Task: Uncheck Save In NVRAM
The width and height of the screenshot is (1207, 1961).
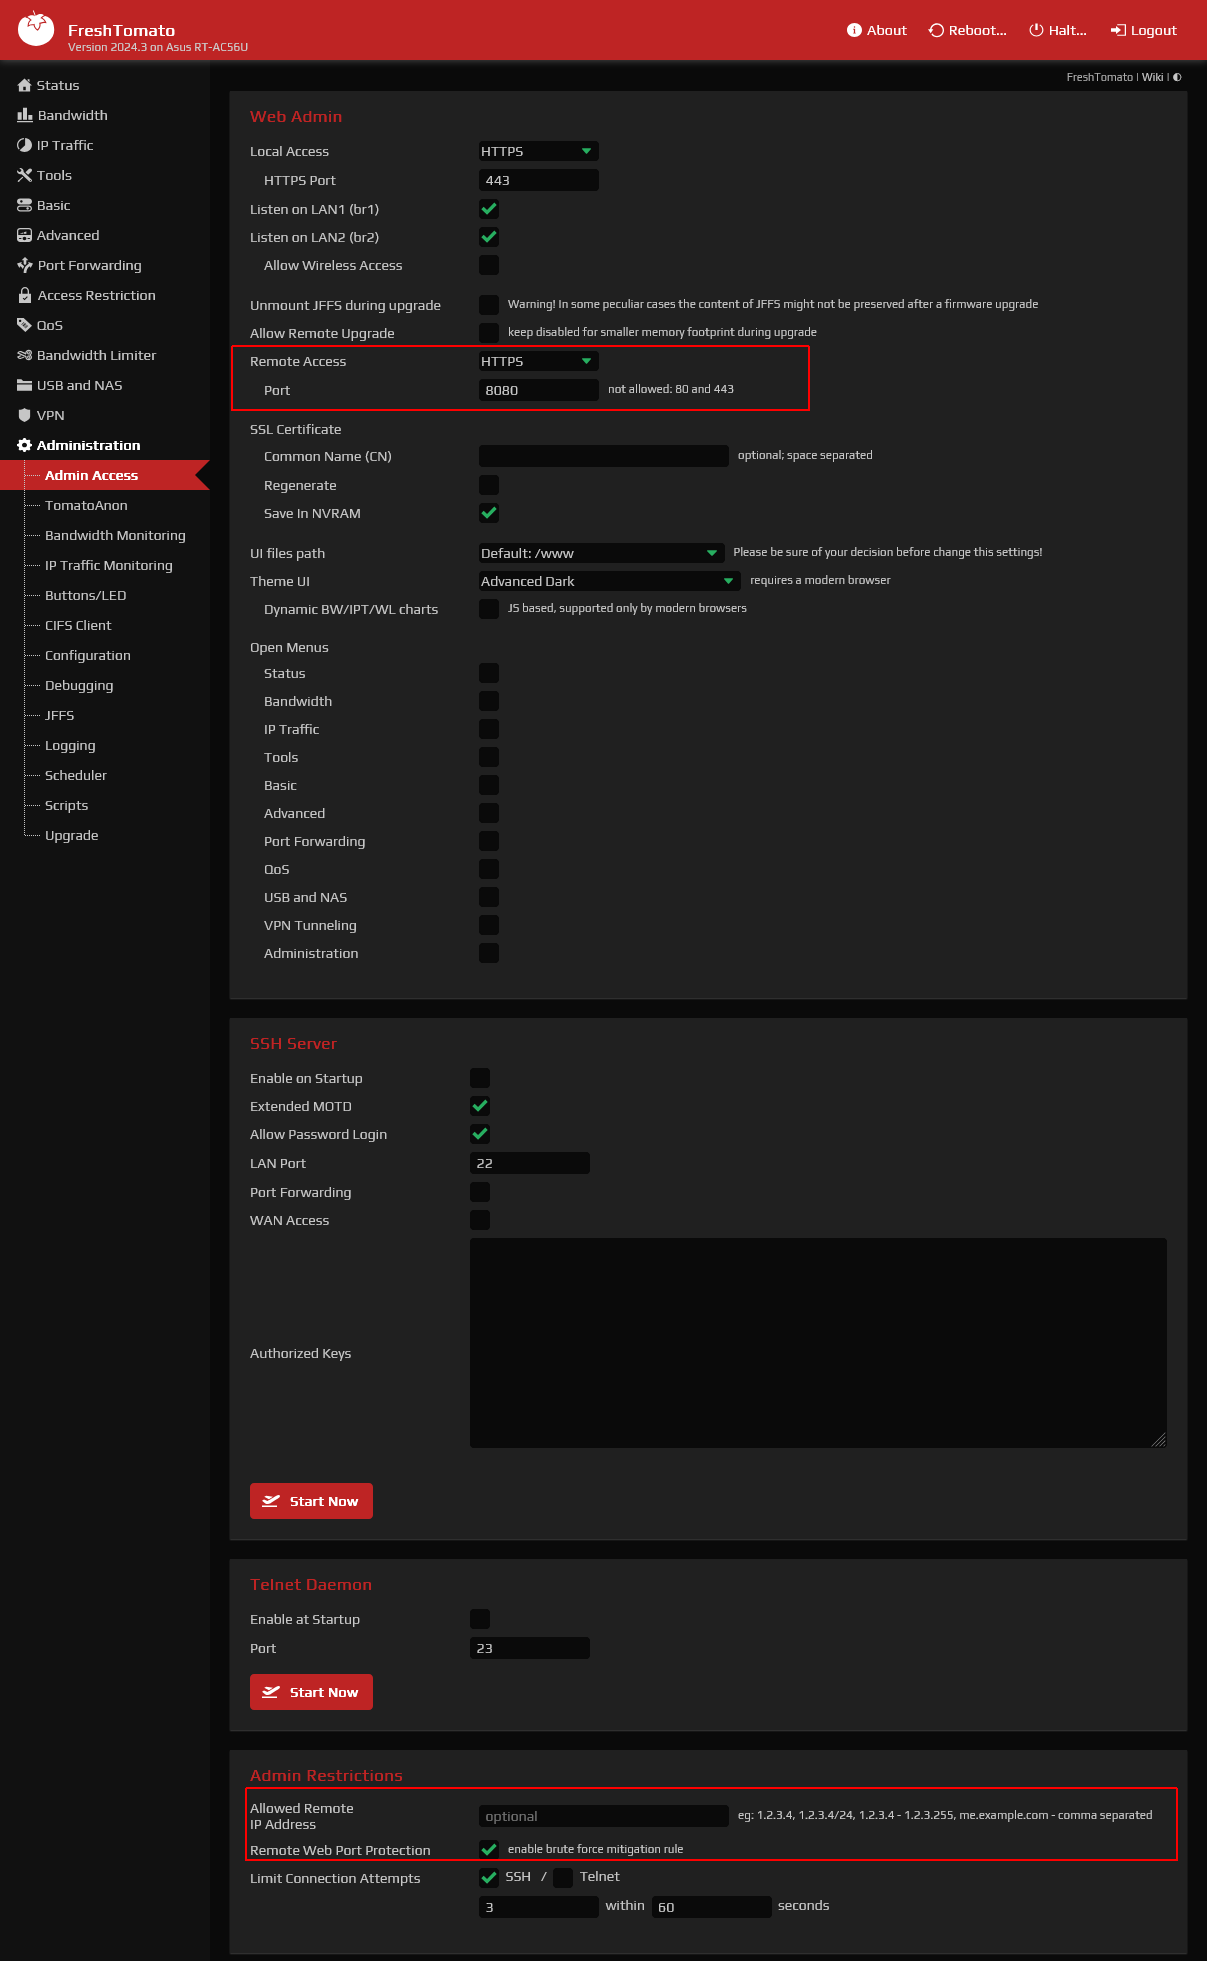Action: [x=489, y=513]
